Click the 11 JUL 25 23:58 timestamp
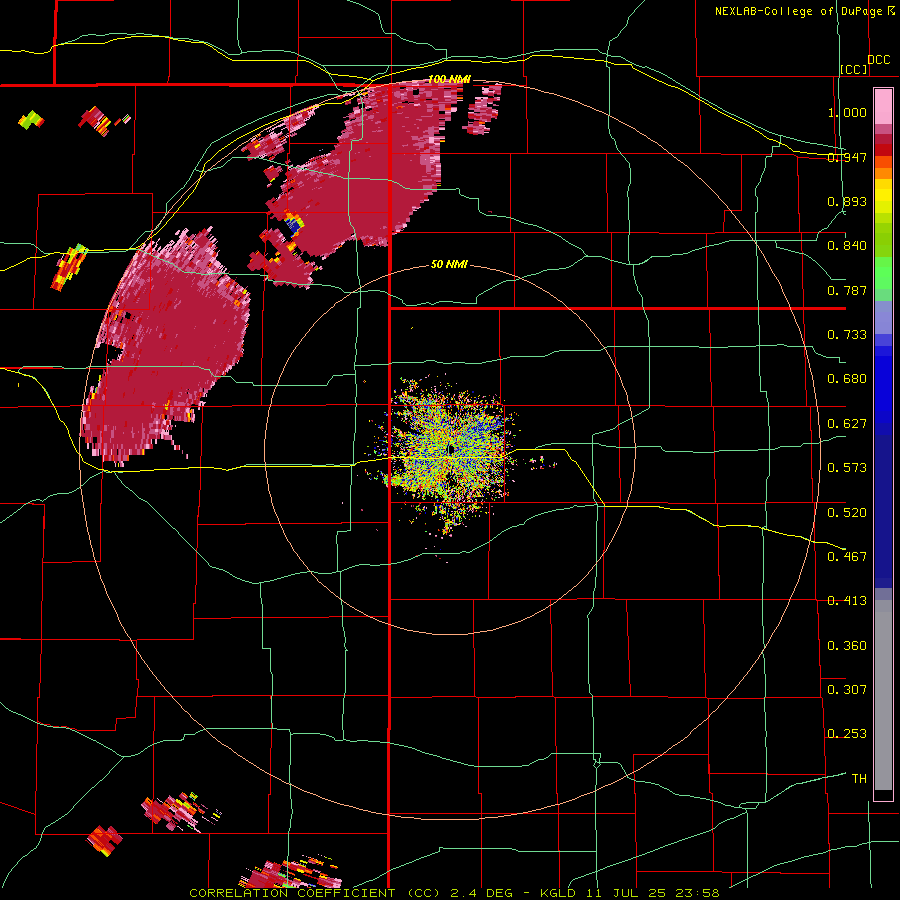 click(653, 893)
